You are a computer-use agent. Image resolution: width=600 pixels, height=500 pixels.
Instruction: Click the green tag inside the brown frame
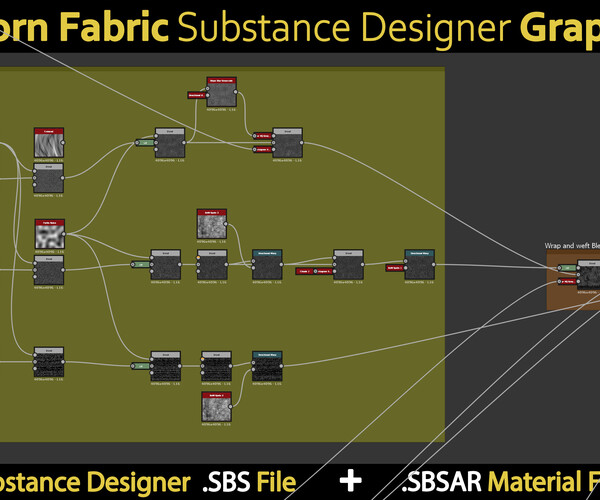click(567, 268)
